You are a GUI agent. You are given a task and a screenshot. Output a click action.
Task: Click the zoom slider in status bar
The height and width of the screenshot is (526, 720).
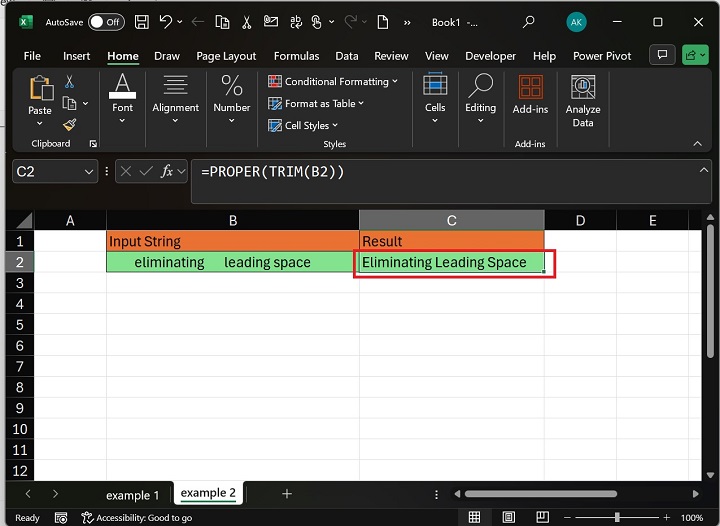click(x=617, y=518)
